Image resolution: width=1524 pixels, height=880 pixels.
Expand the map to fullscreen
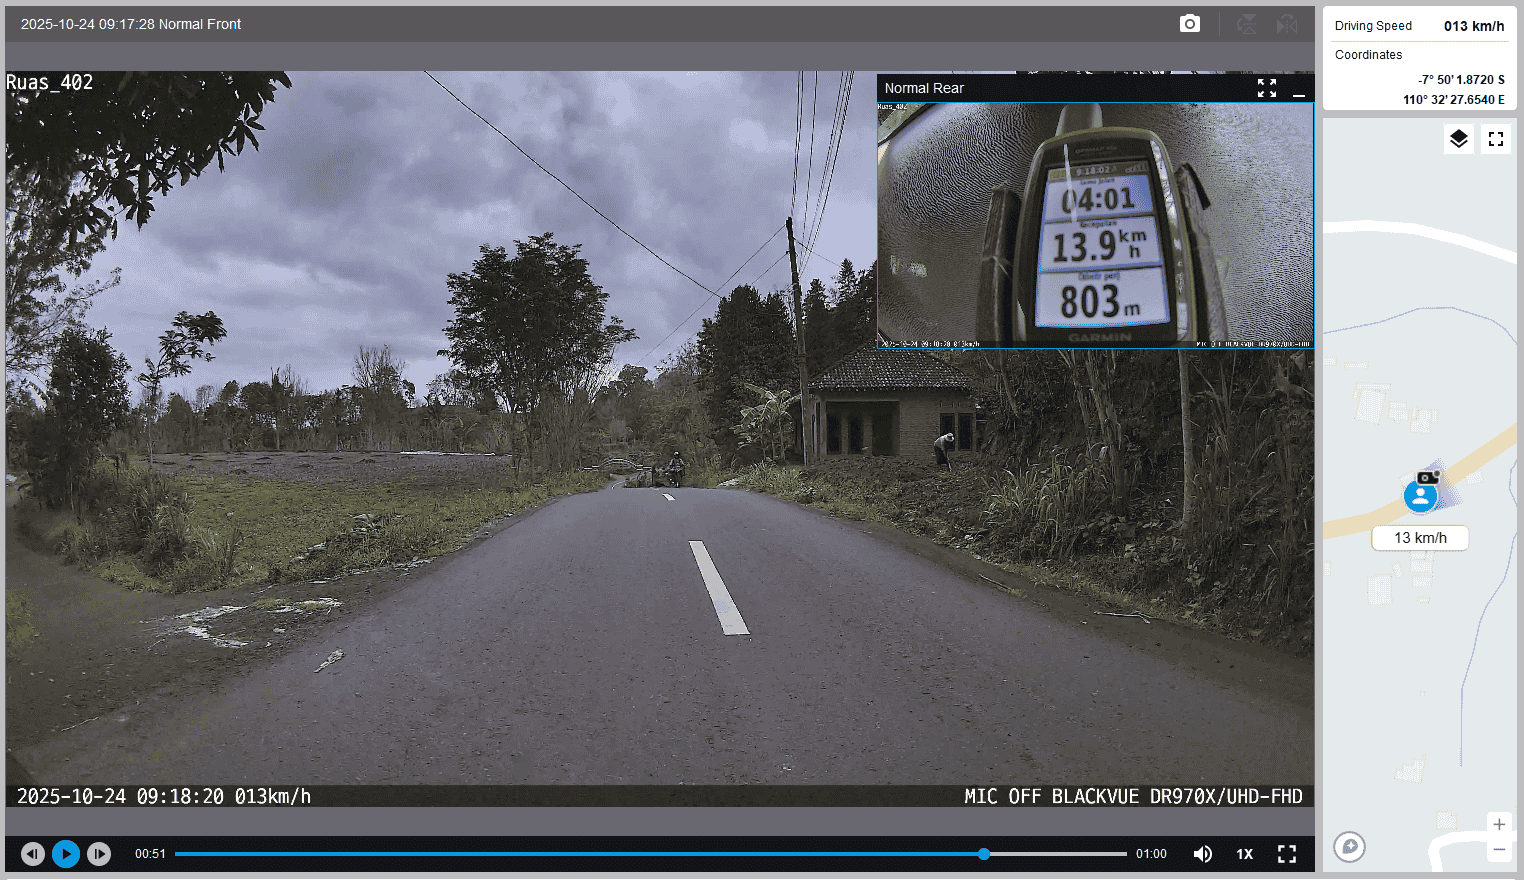coord(1496,139)
